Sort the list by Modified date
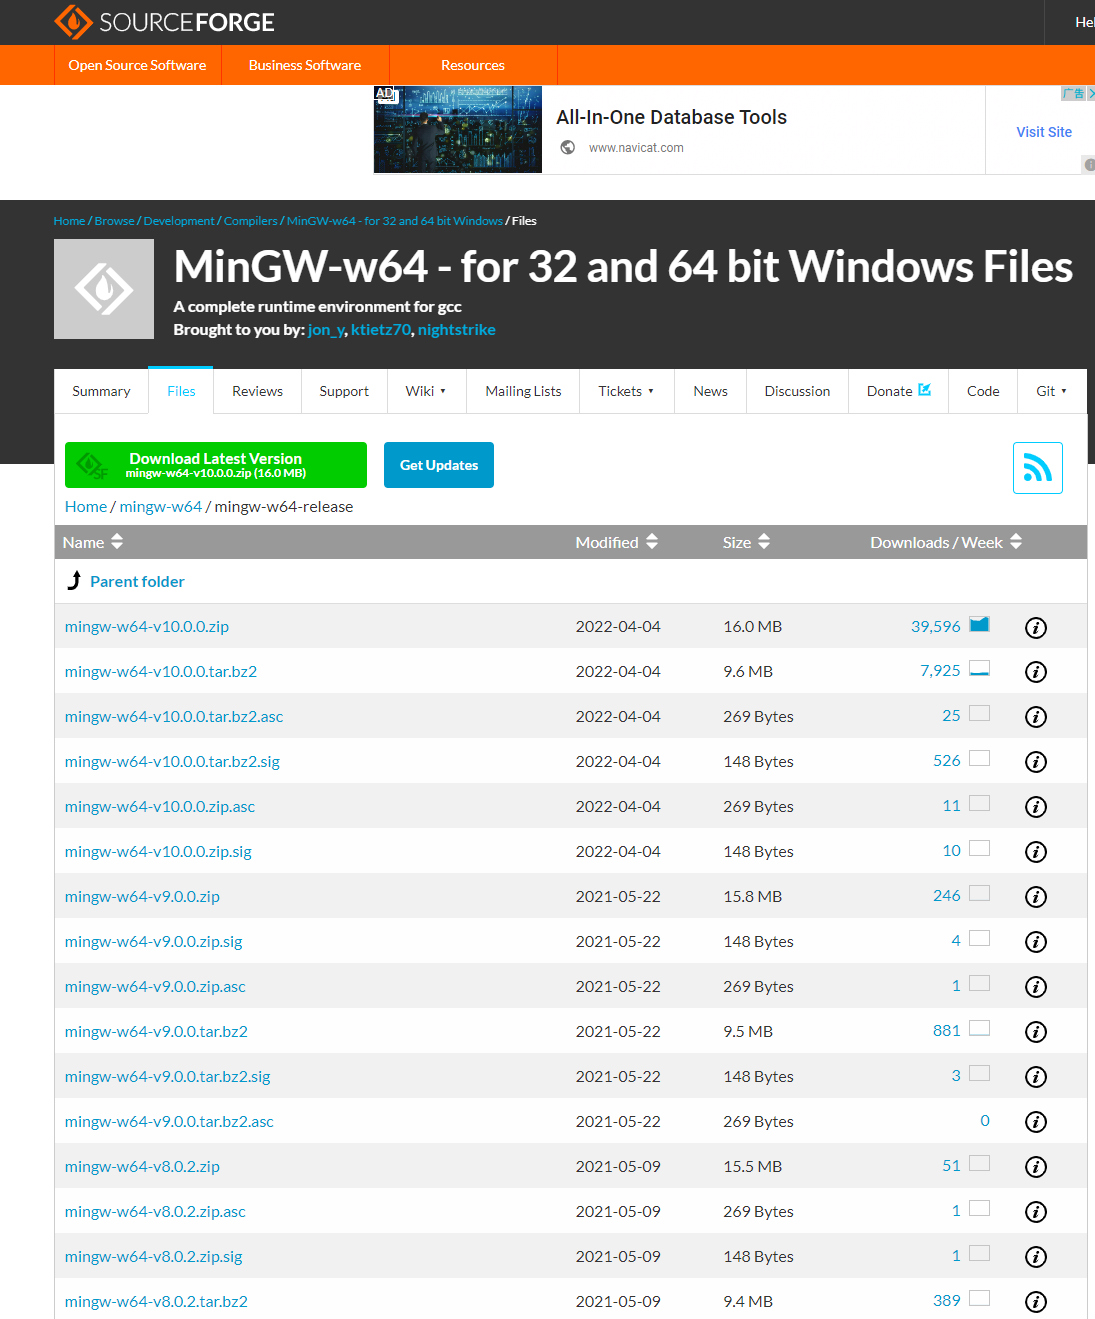This screenshot has height=1319, width=1095. pos(616,542)
